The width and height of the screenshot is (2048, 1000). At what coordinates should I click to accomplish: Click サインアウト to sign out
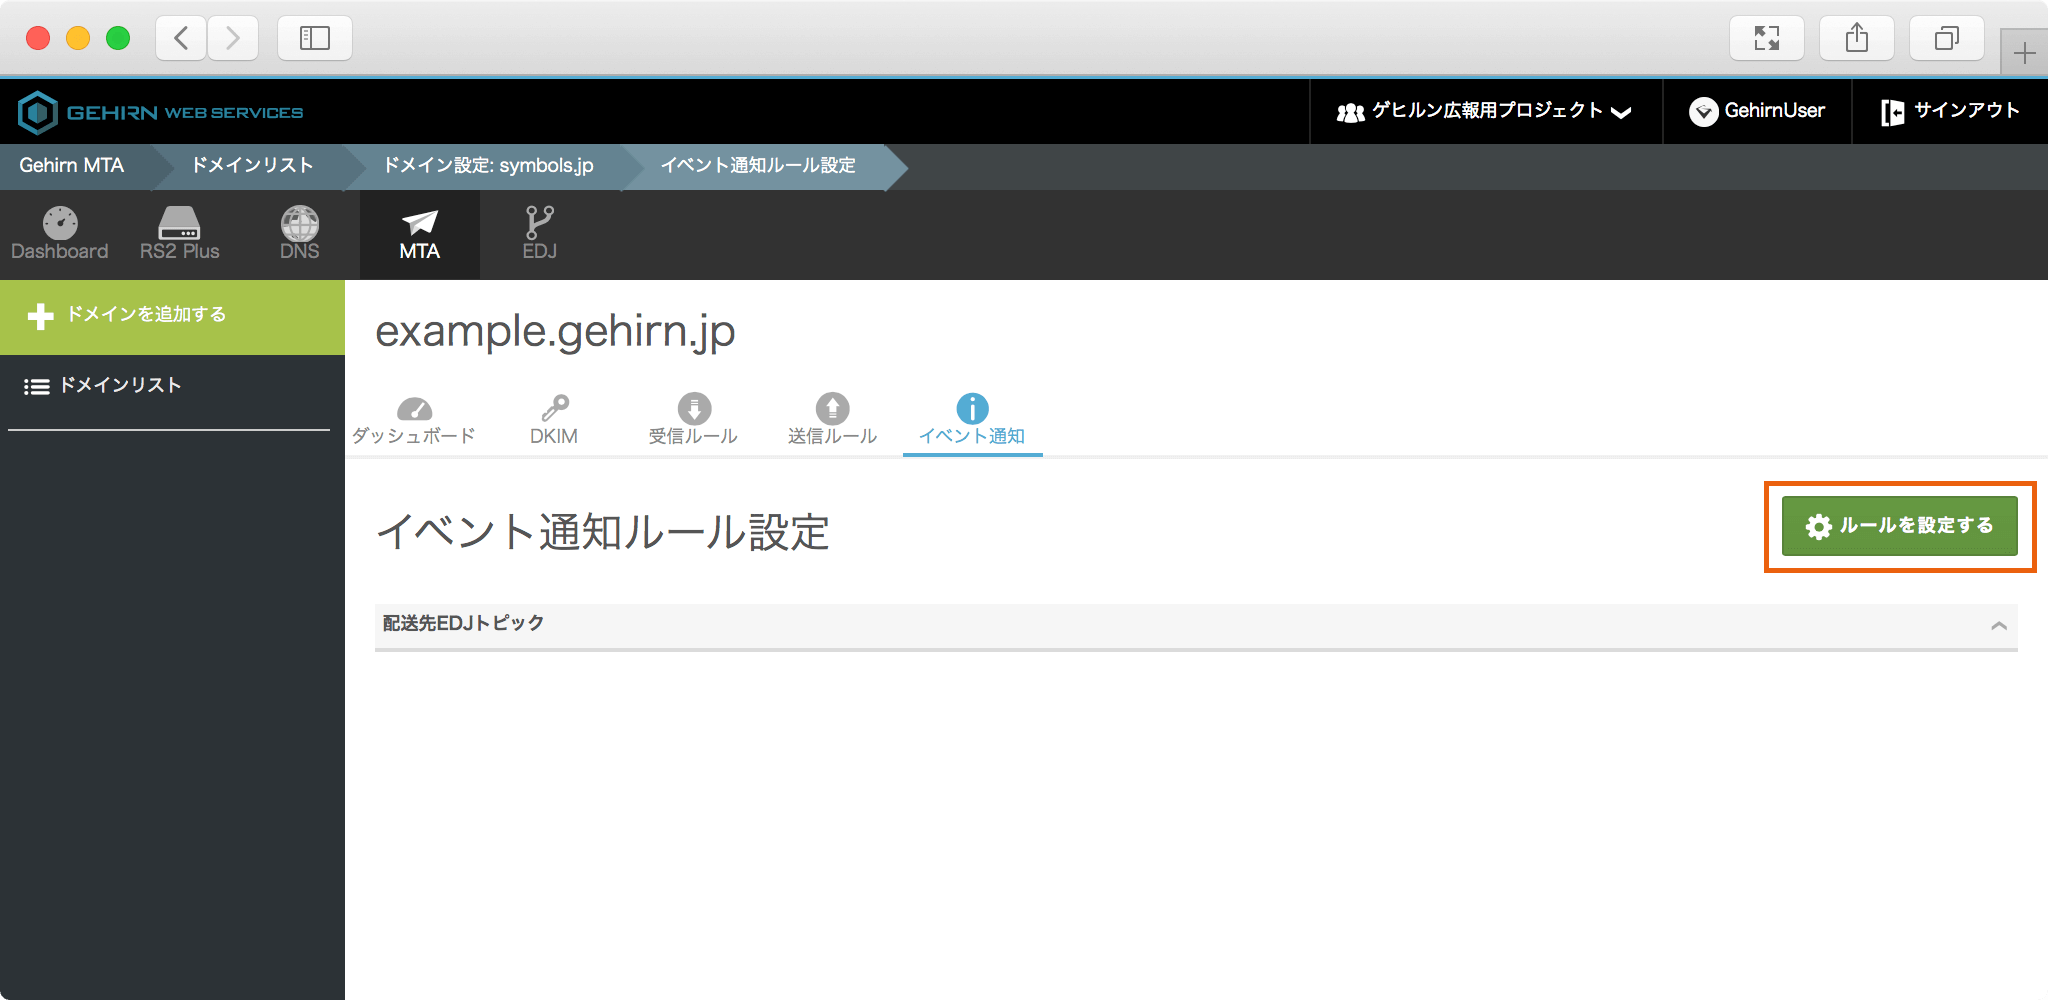(1950, 111)
